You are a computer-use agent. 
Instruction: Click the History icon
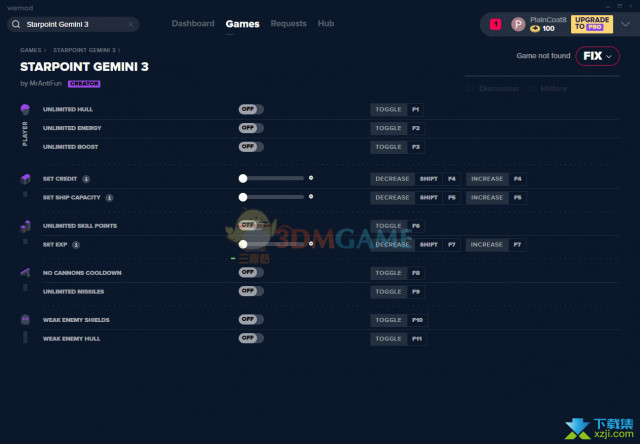click(x=532, y=88)
